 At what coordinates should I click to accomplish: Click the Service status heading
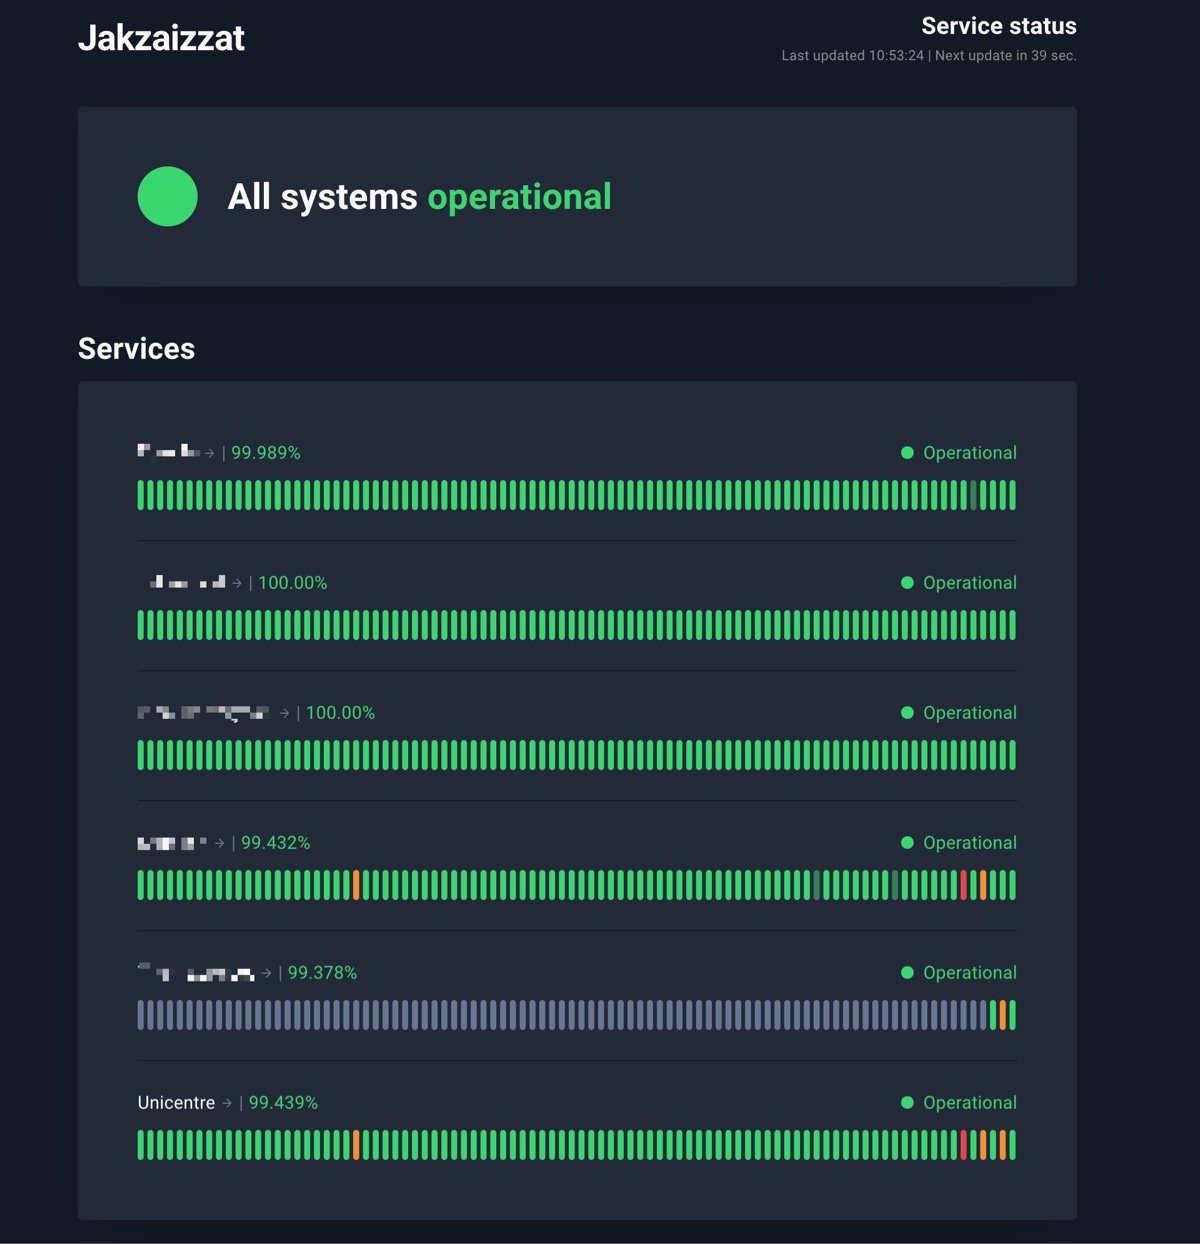(x=998, y=26)
